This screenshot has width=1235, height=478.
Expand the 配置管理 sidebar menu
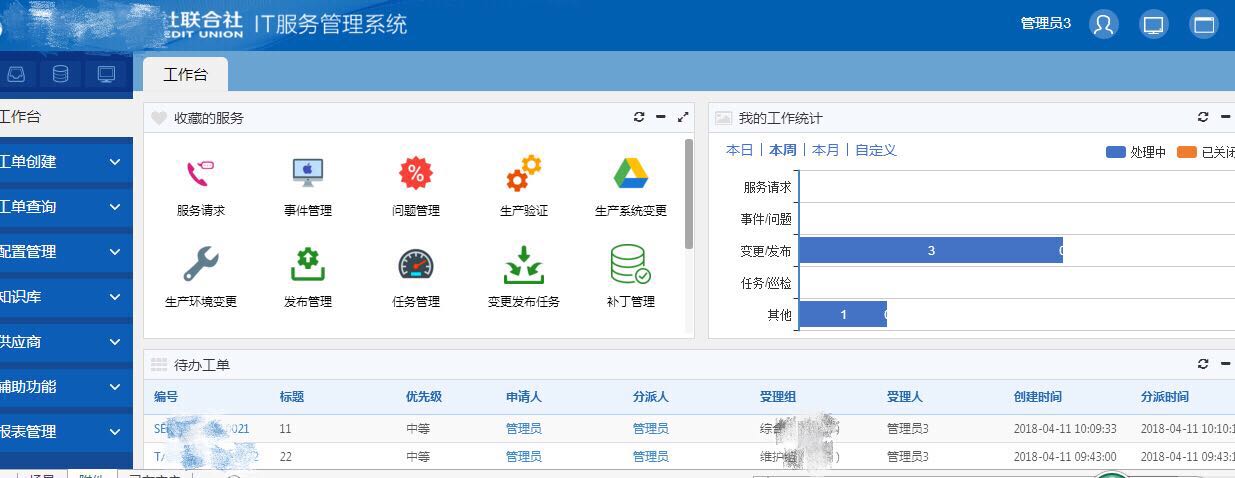65,252
